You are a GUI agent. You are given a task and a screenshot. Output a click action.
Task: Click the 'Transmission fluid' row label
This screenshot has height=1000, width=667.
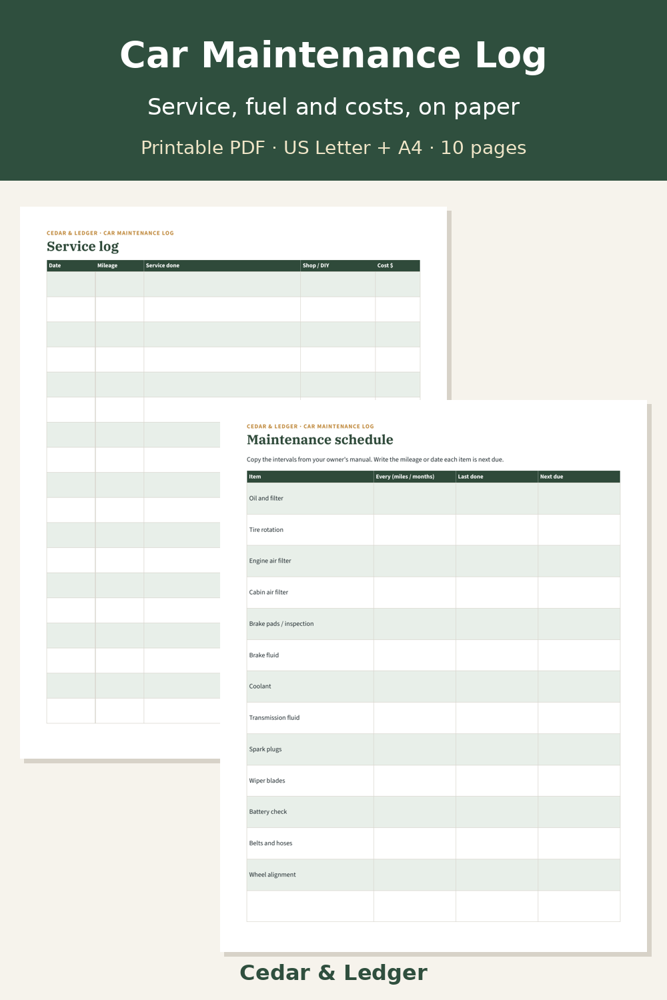point(274,717)
